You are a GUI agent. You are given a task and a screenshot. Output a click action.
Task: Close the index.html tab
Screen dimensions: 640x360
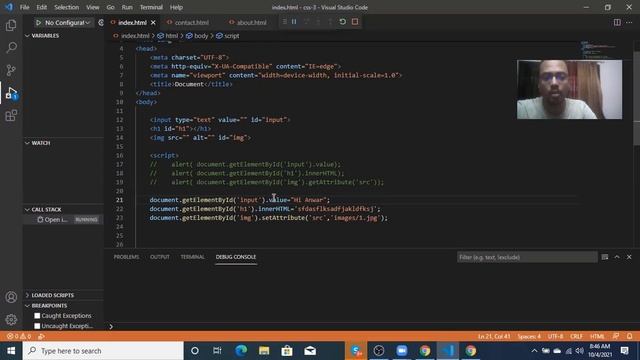[153, 22]
